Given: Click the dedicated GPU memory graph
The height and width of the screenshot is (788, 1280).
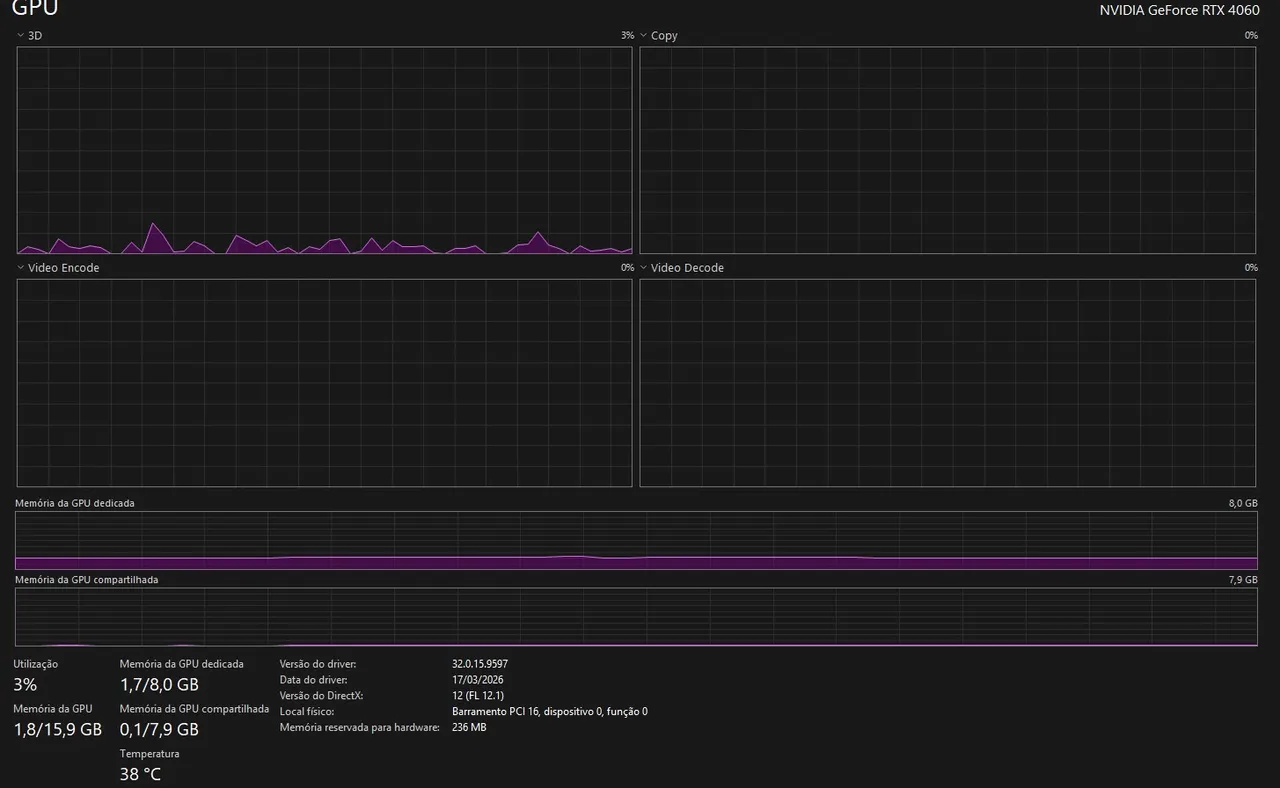Looking at the screenshot, I should tap(636, 541).
